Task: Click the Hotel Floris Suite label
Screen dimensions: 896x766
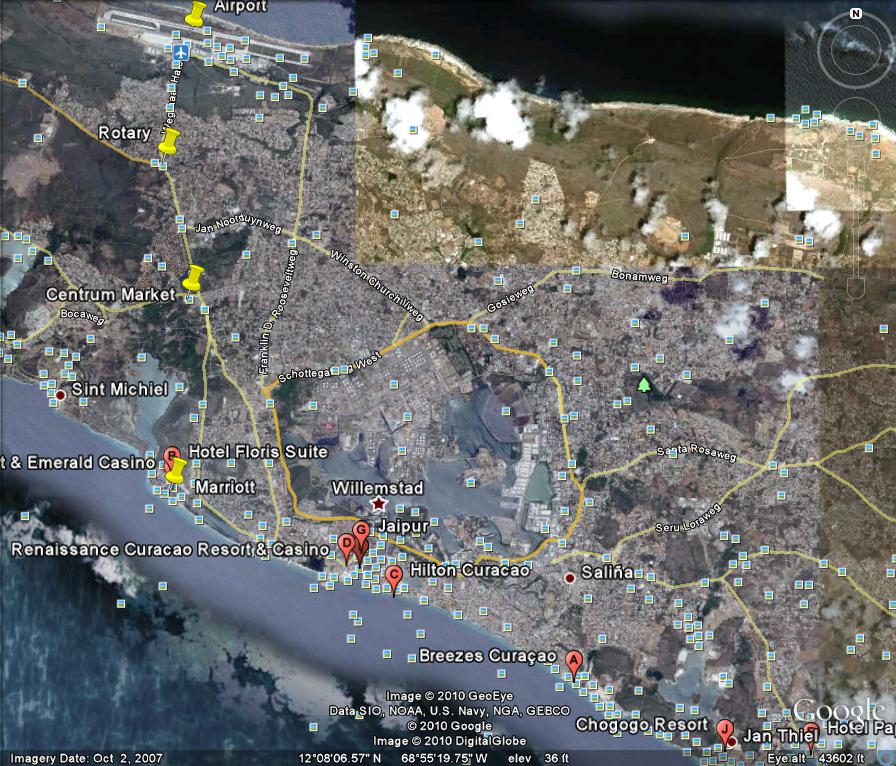Action: (258, 452)
